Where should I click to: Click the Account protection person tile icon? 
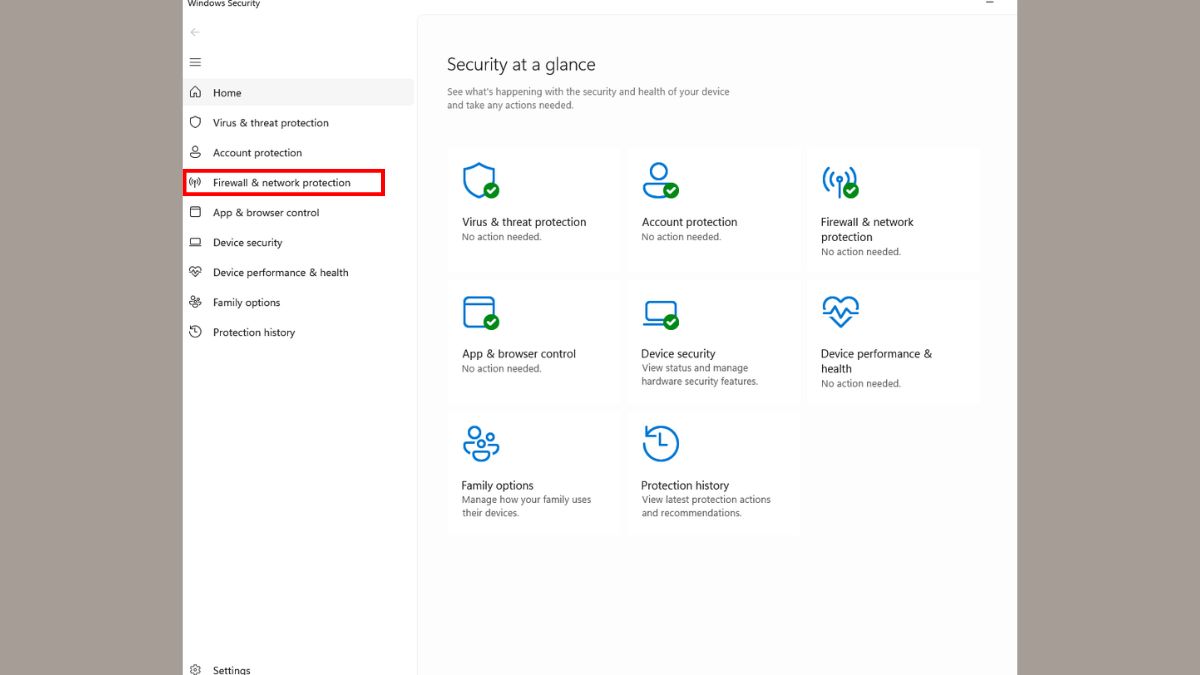[x=660, y=181]
